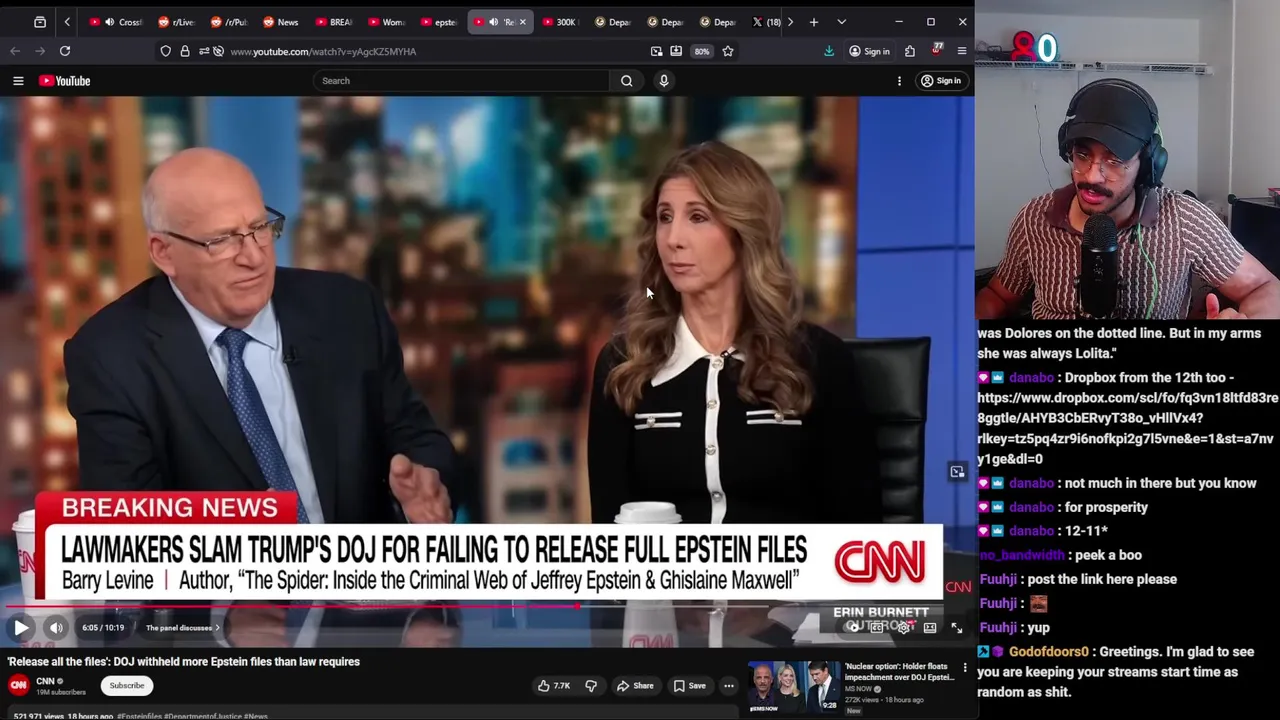1280x720 pixels.
Task: Open the CNN channel avatar
Action: point(18,686)
